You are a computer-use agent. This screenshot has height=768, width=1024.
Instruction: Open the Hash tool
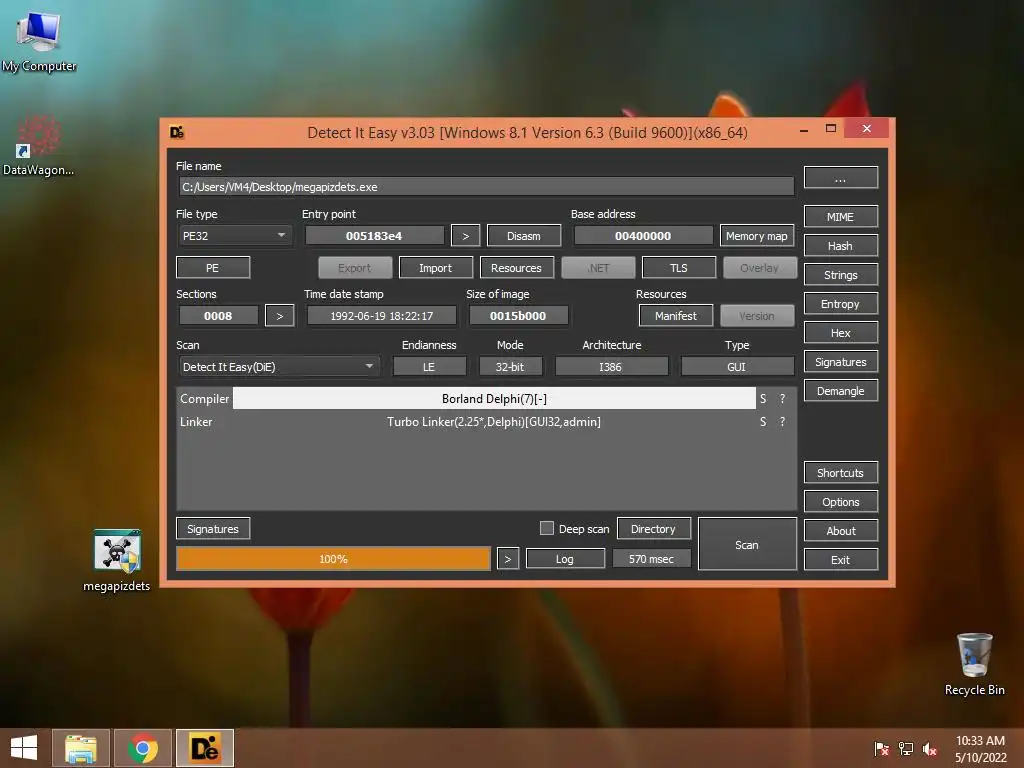click(x=840, y=246)
